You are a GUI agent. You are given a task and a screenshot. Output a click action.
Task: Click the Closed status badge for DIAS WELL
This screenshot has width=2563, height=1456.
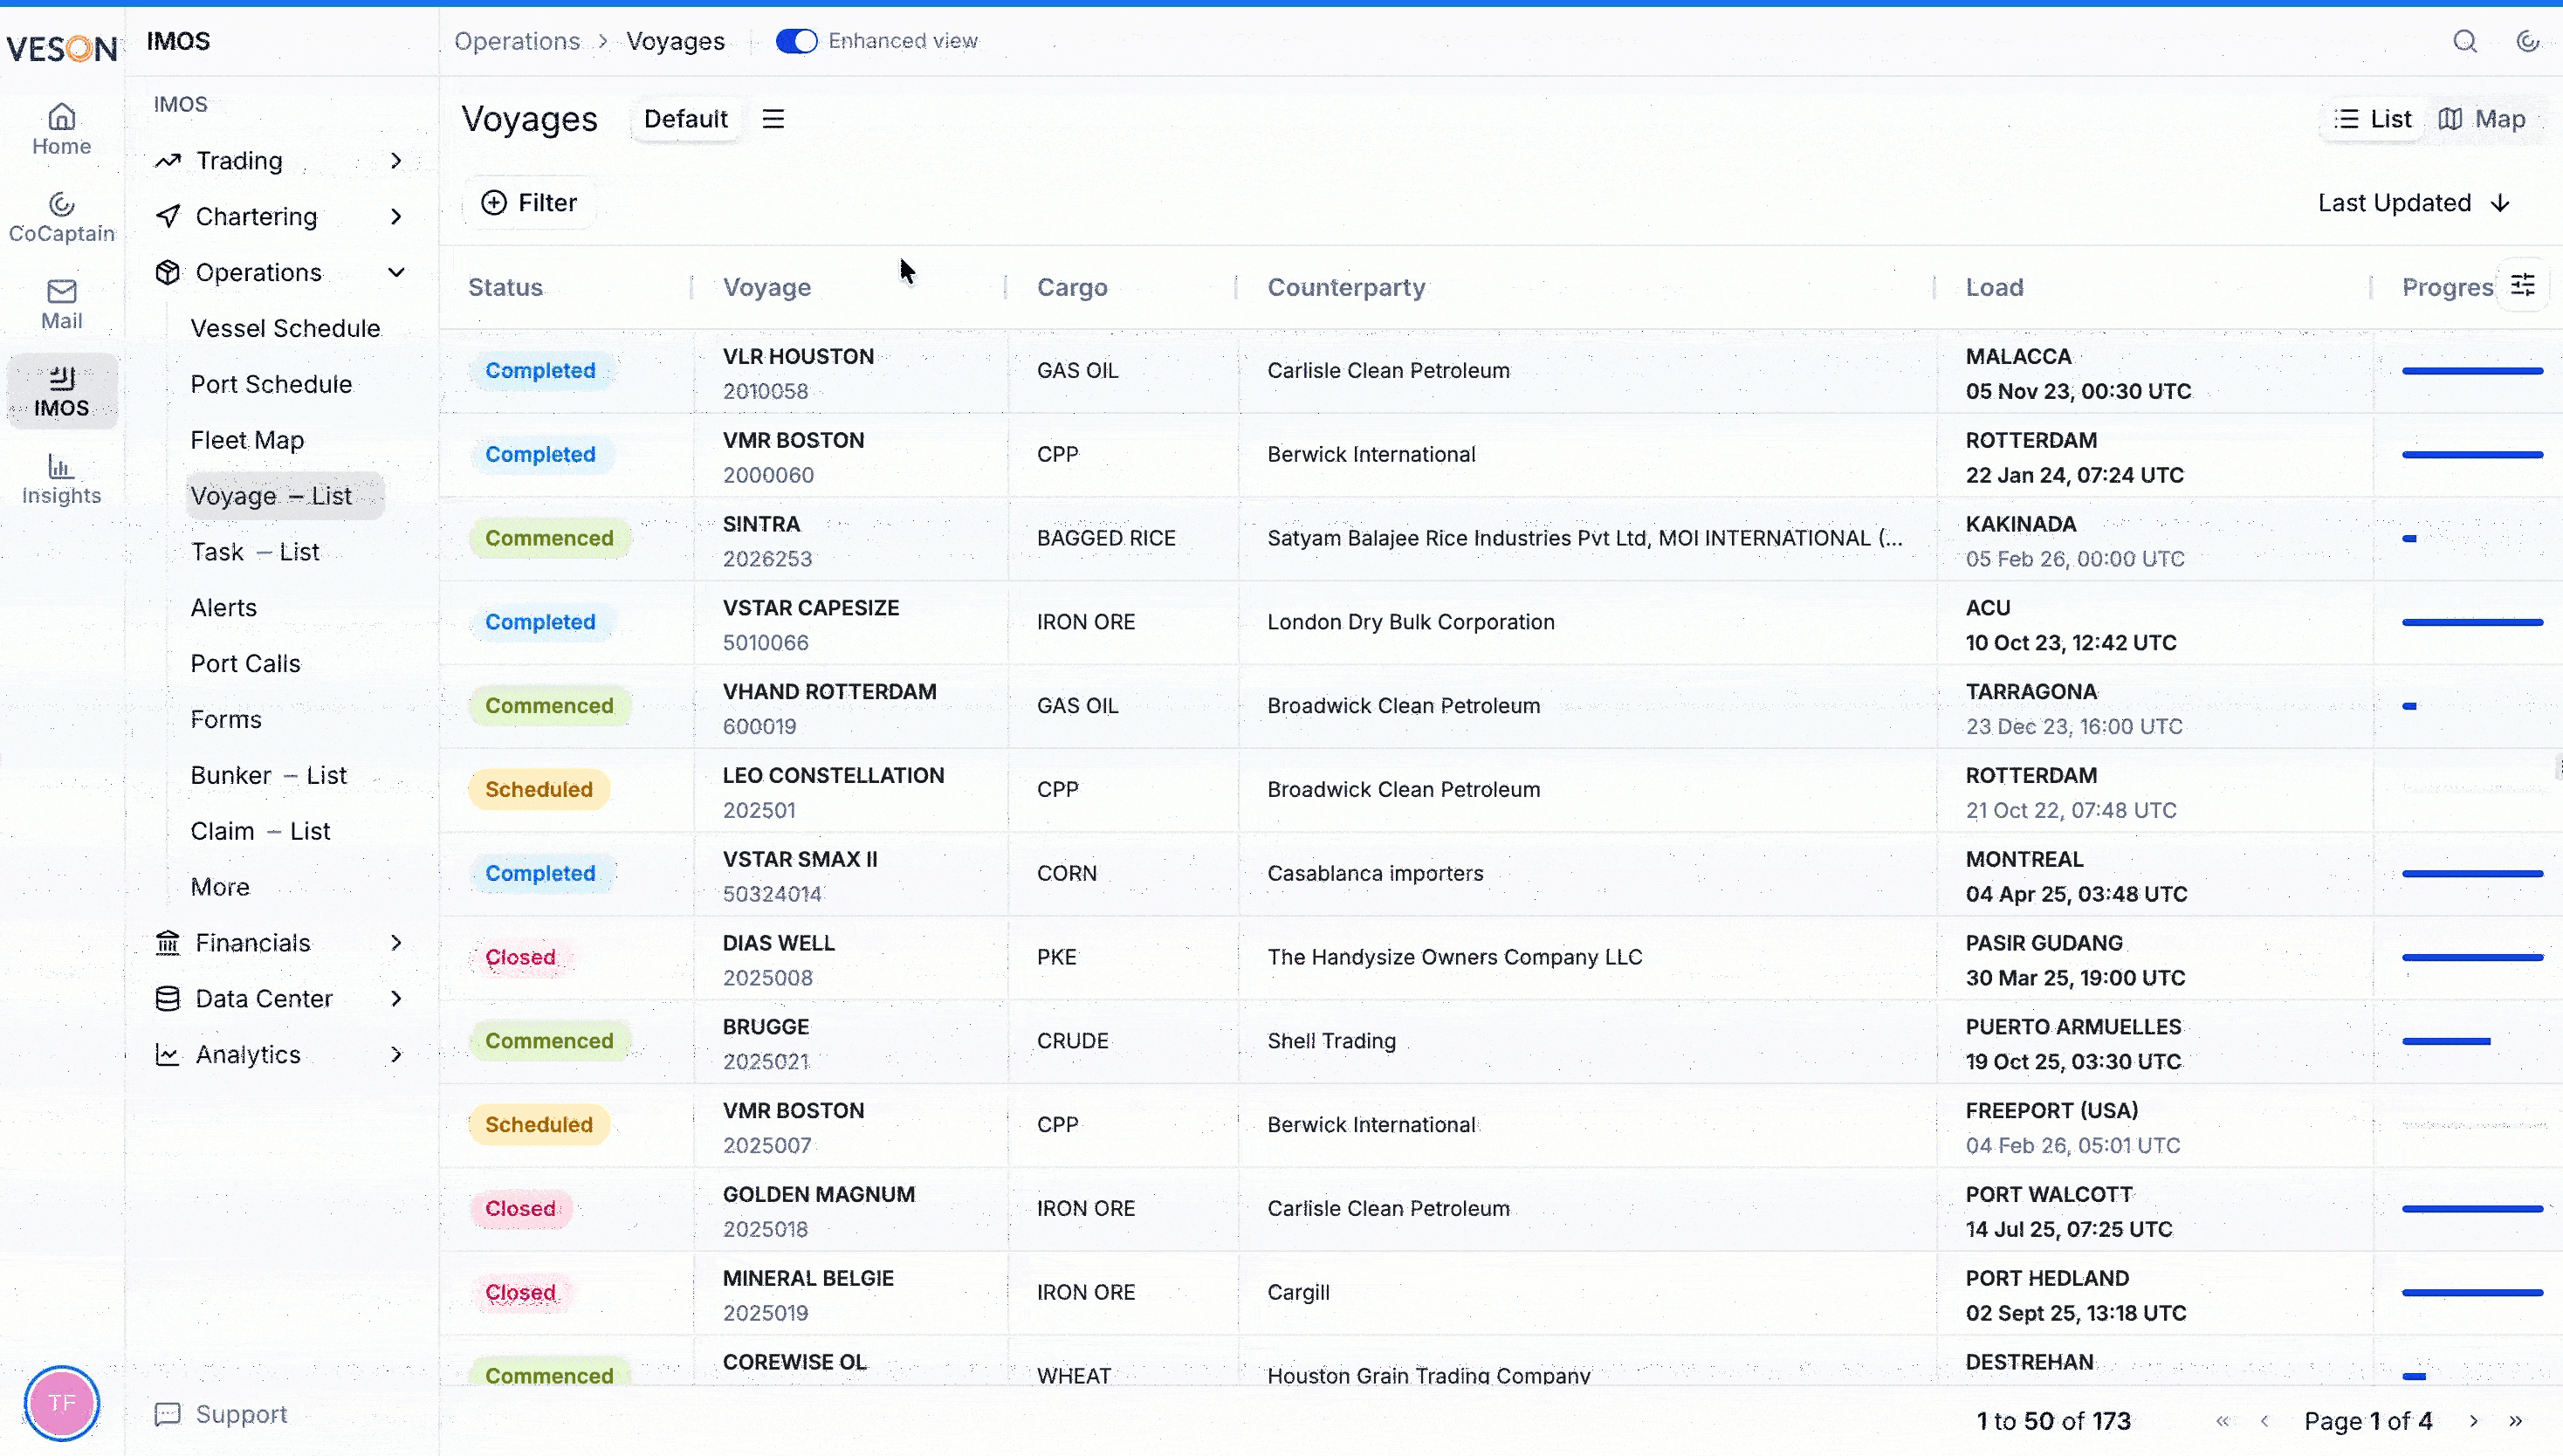tap(520, 957)
